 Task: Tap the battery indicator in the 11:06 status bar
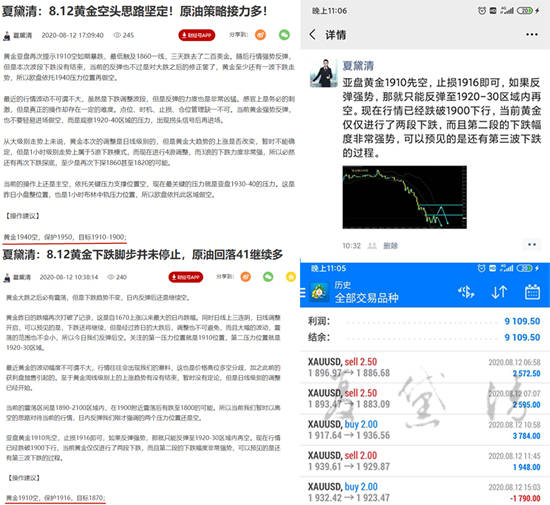point(524,11)
